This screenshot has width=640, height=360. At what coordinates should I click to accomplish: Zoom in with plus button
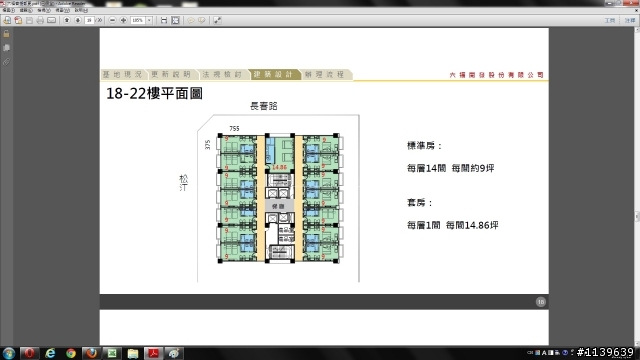[123, 20]
